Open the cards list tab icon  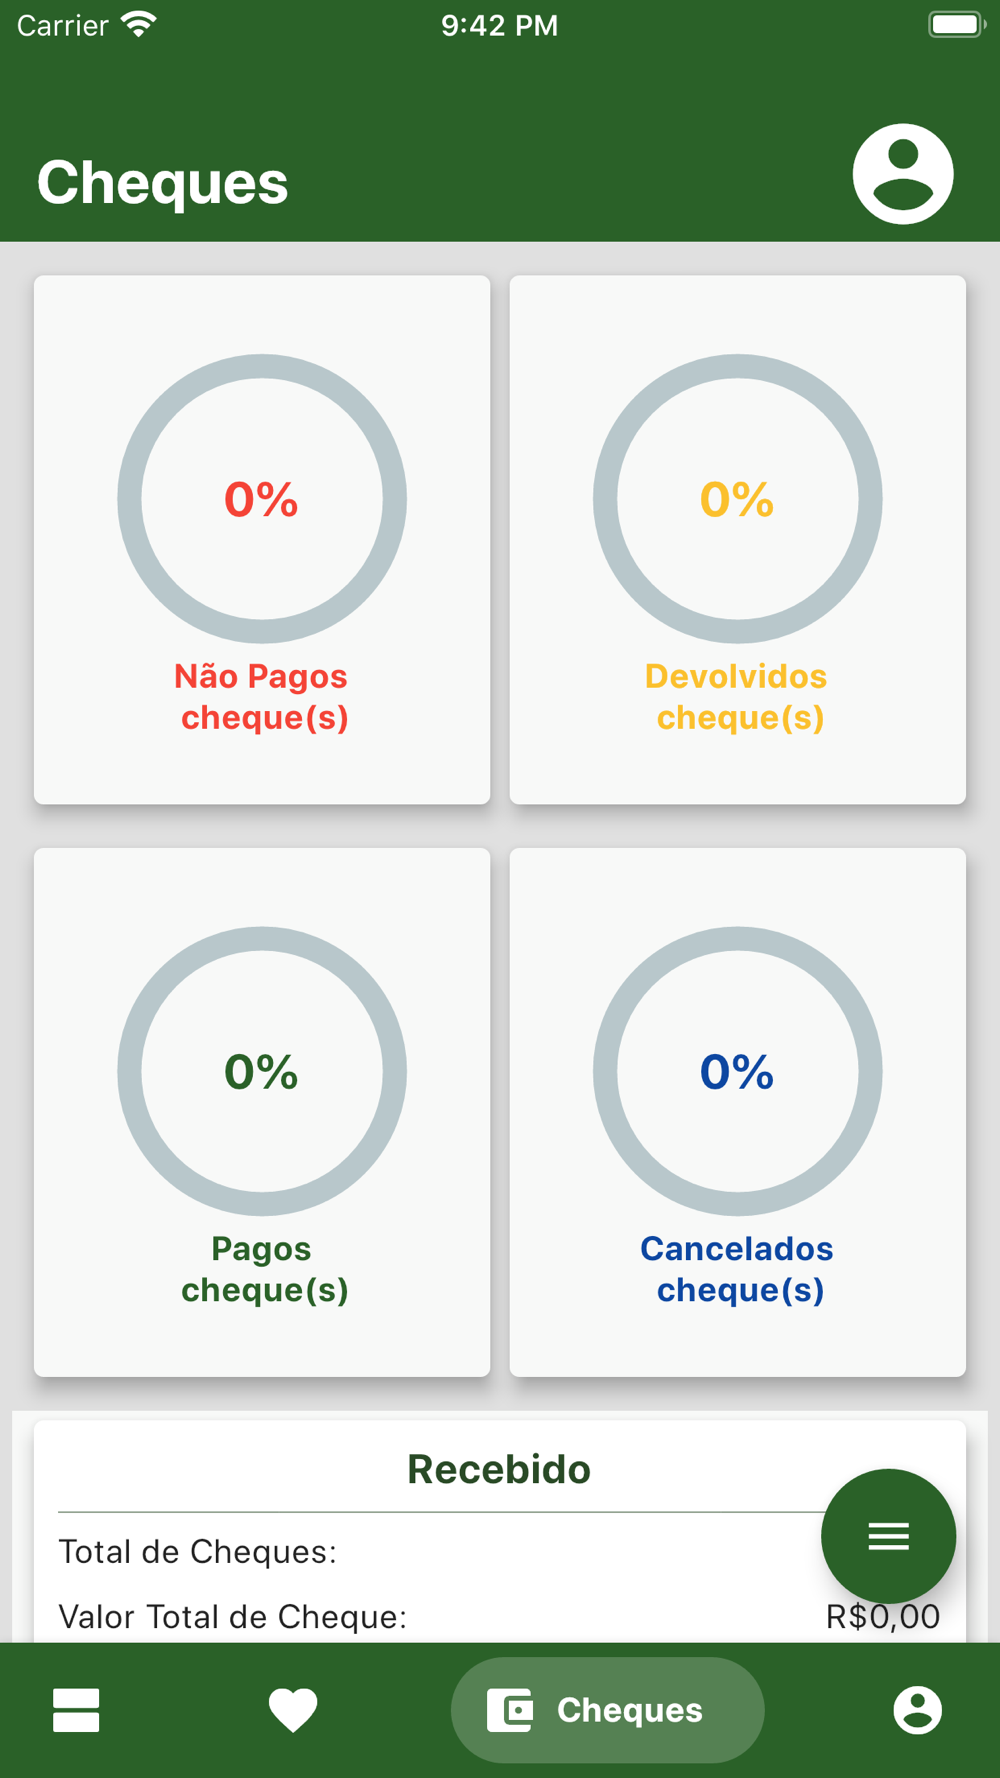pyautogui.click(x=76, y=1710)
